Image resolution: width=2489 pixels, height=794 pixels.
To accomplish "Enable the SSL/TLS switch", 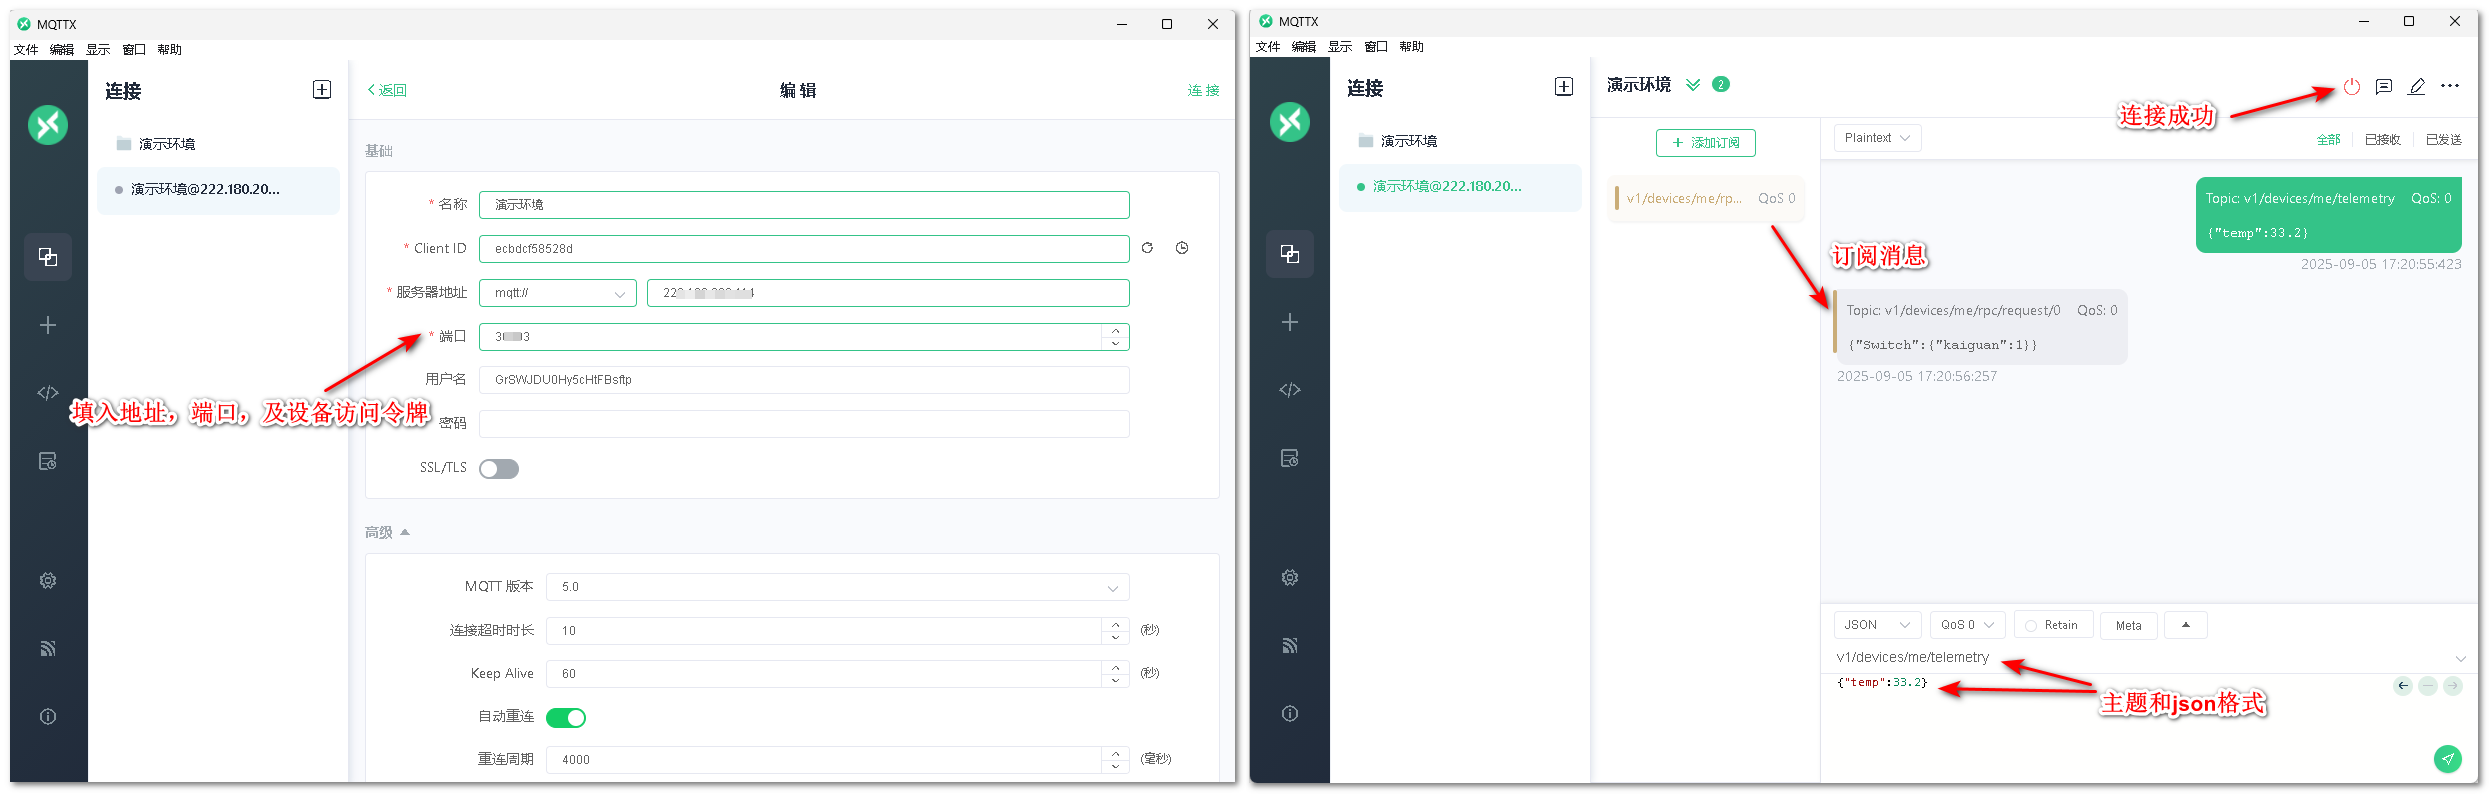I will click(x=498, y=469).
